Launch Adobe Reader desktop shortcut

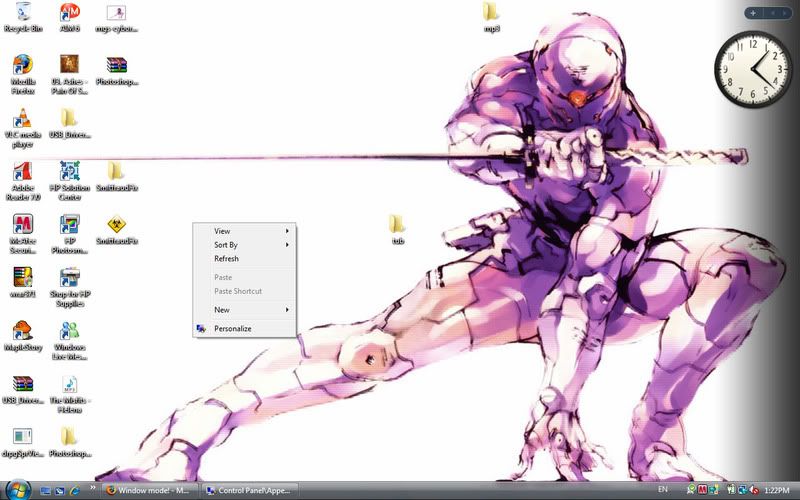23,172
